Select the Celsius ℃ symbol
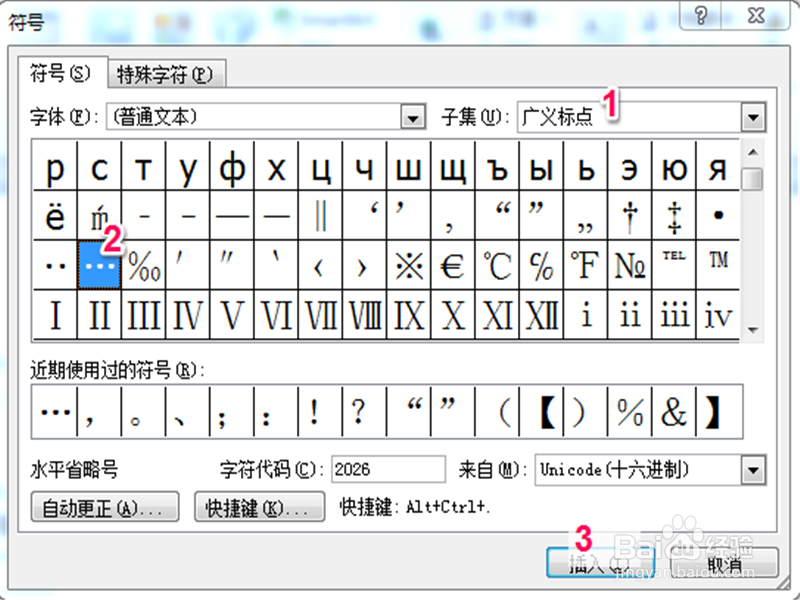Screen dimensions: 800x600 click(x=497, y=265)
